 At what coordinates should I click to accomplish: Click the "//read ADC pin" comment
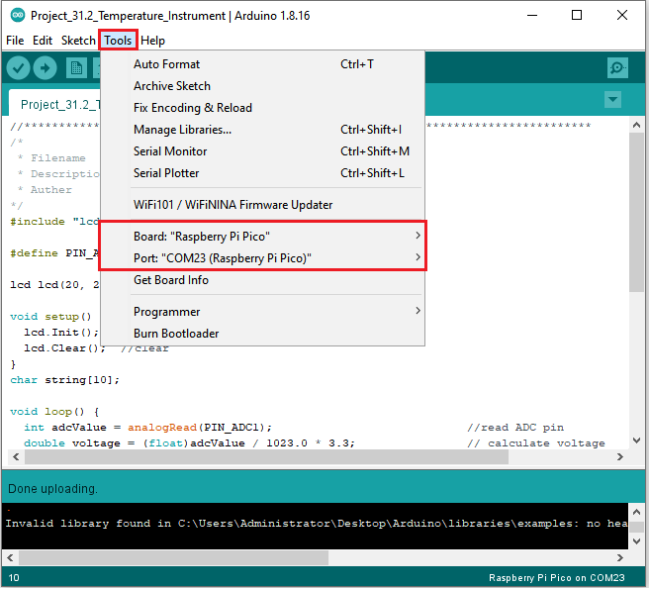pyautogui.click(x=515, y=427)
